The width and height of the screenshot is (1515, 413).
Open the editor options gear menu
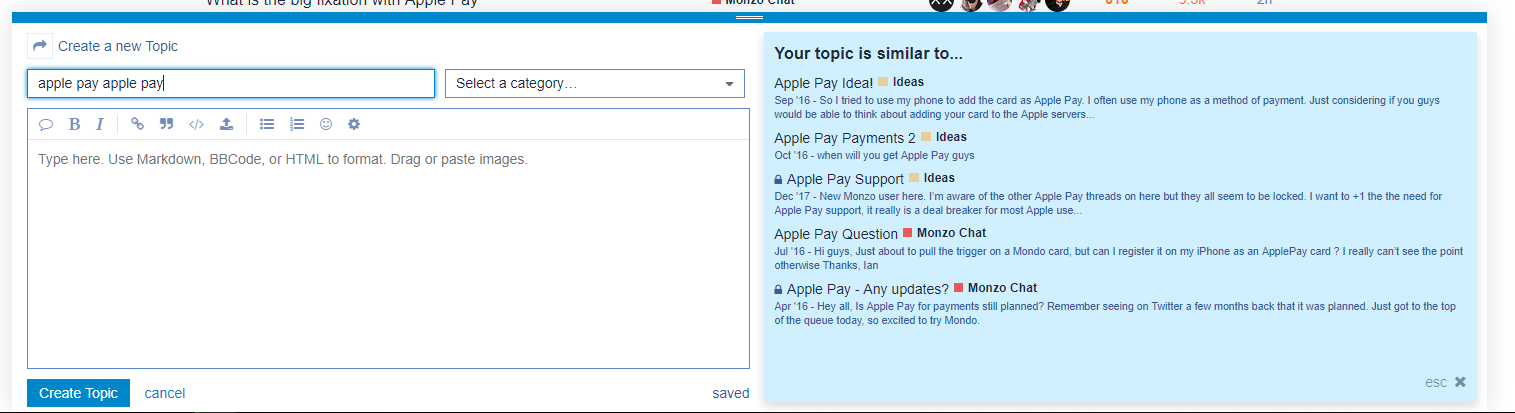tap(353, 124)
